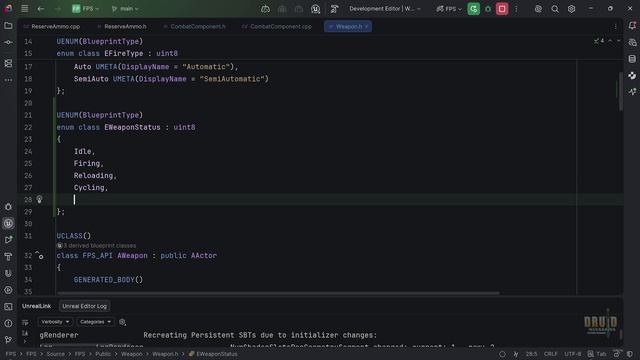This screenshot has width=640, height=360.
Task: Open Development Editor configuration dropdown
Action: click(385, 9)
